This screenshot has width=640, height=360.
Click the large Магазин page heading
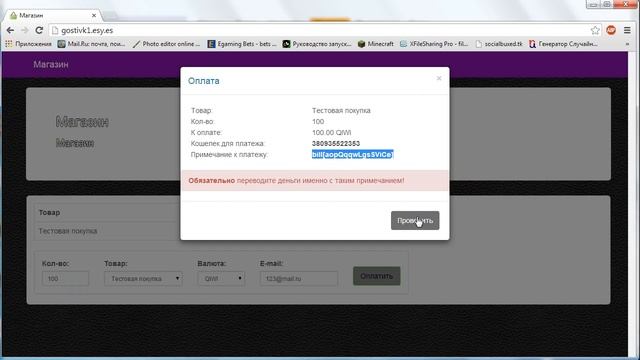click(82, 122)
